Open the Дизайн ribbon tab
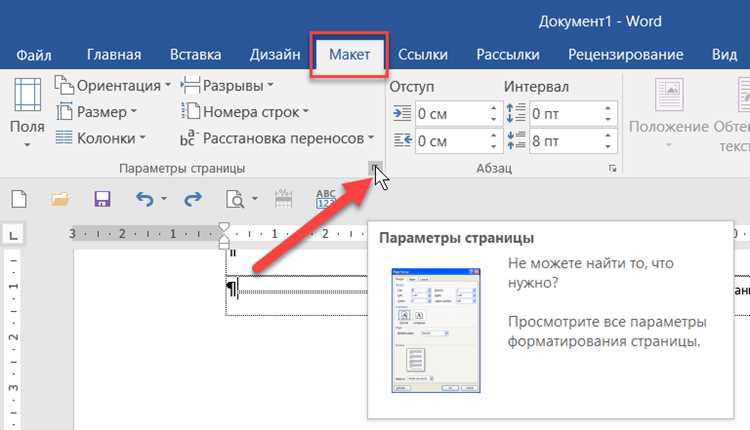 click(275, 55)
